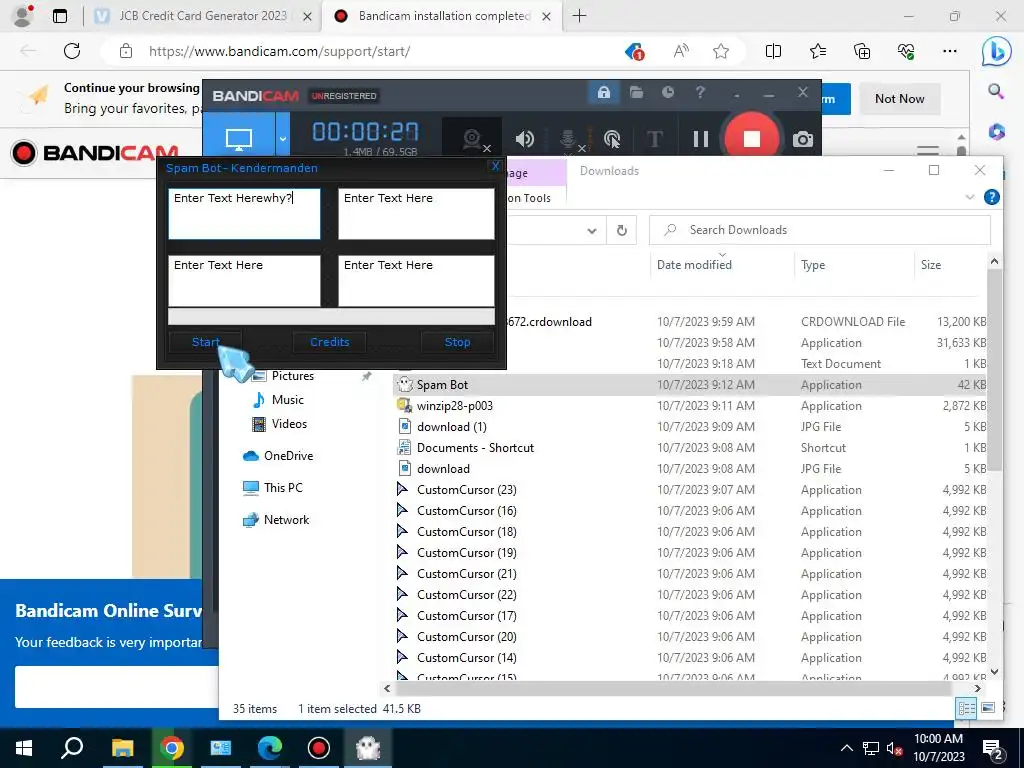
Task: Open Bandicam output folder icon
Action: click(636, 92)
